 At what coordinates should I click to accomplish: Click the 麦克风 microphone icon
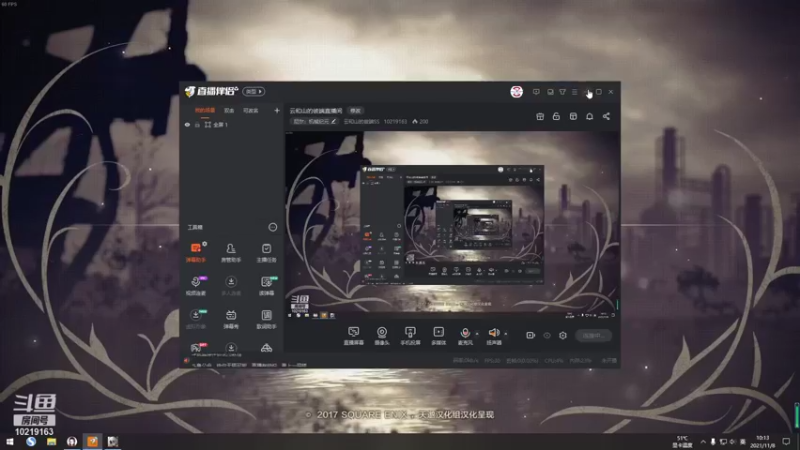tap(465, 333)
